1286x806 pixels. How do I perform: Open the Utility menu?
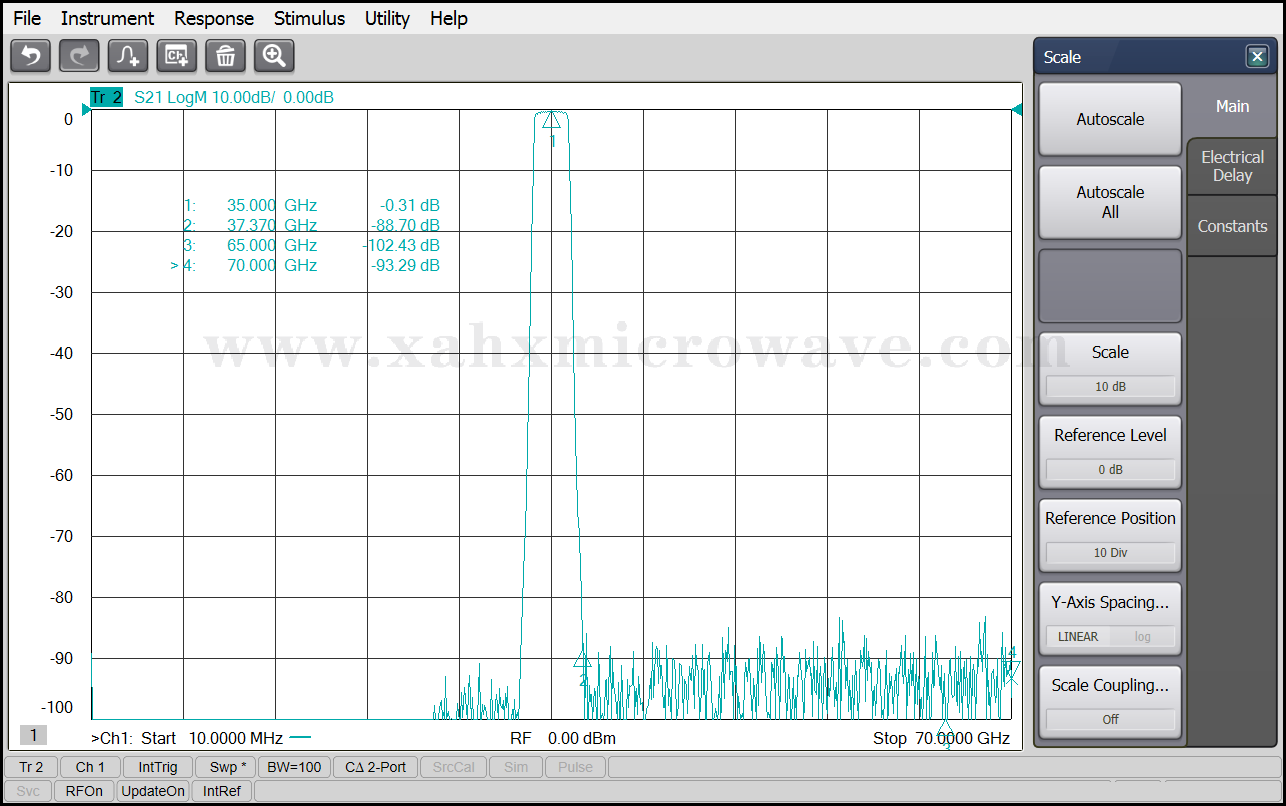coord(387,18)
